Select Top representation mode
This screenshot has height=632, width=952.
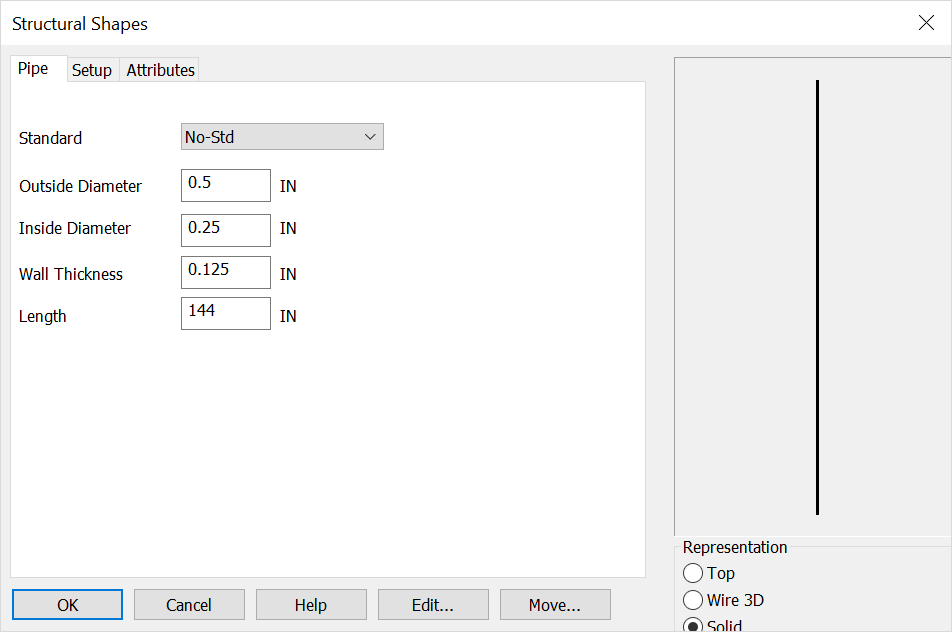point(693,573)
